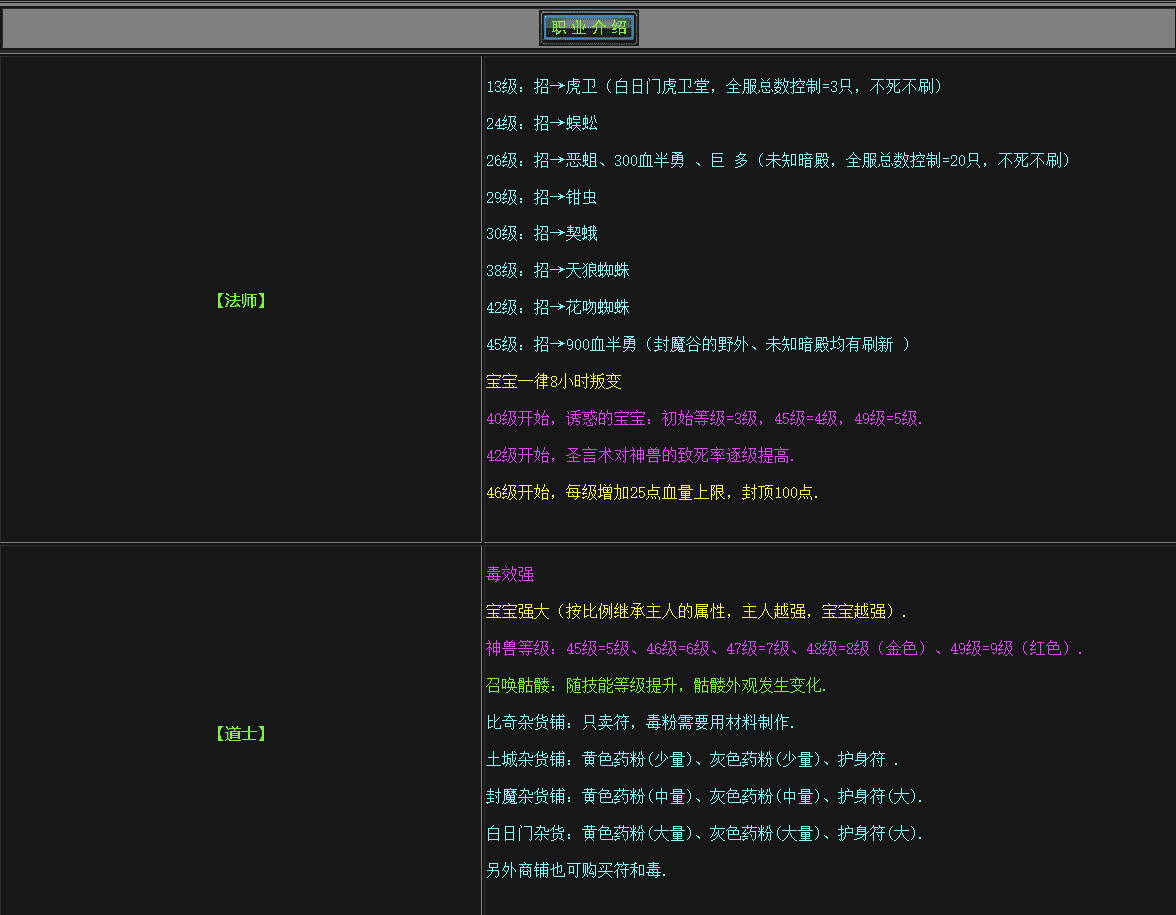
Task: Click the line '比奇杂货铺：只卖符'
Action: (x=640, y=722)
